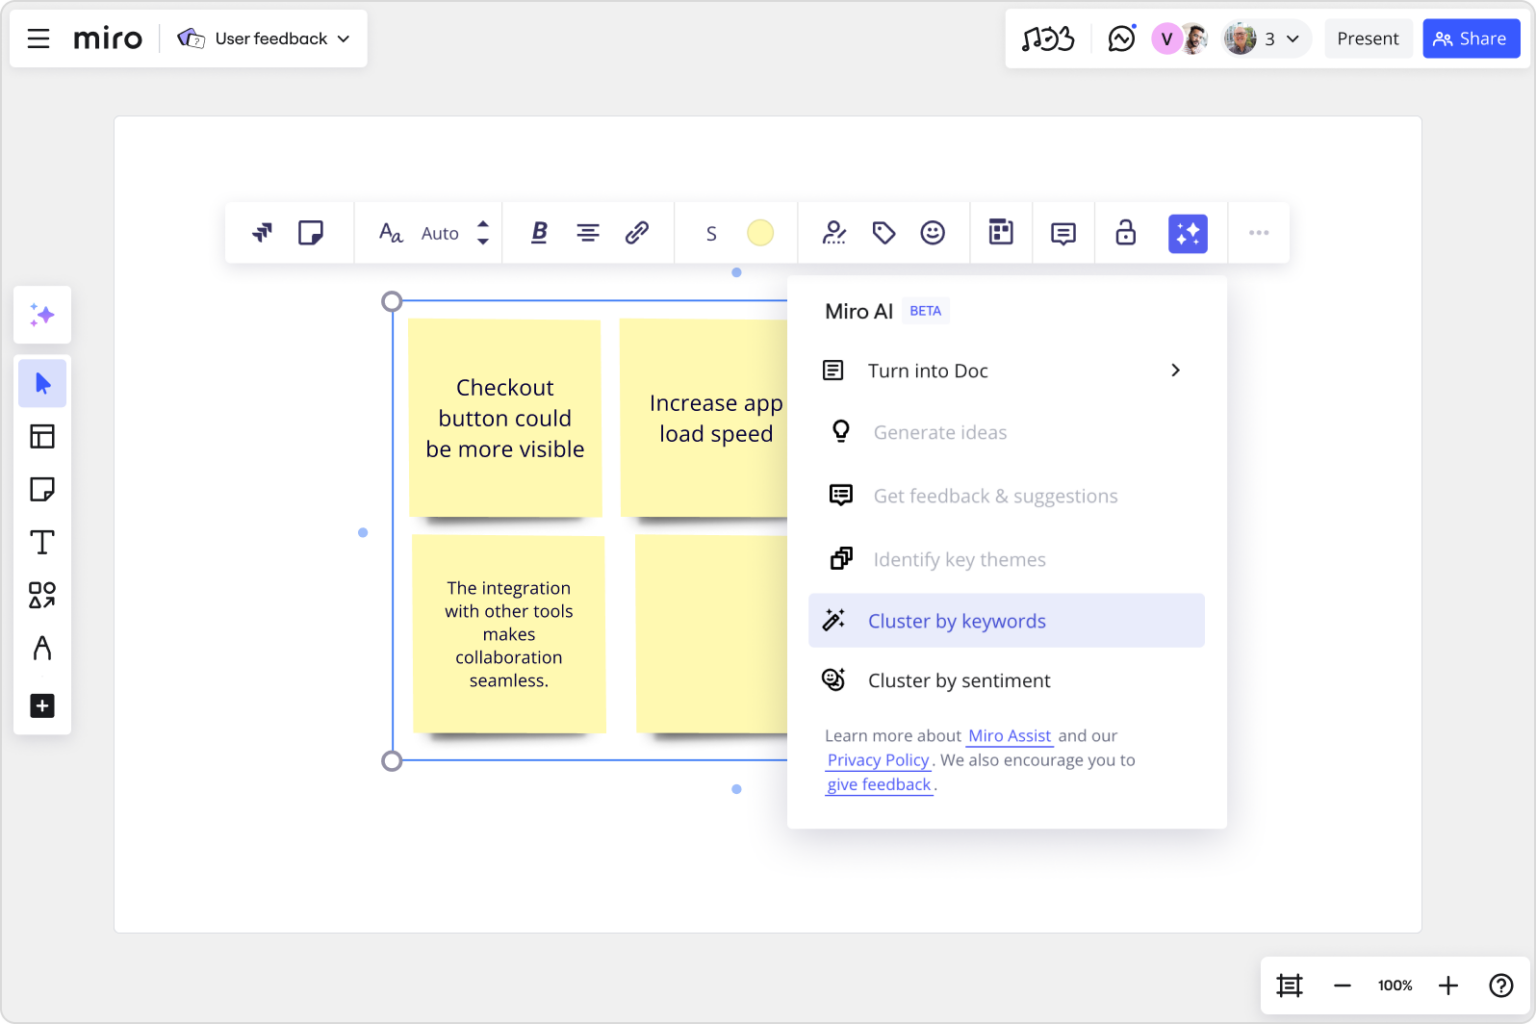This screenshot has width=1536, height=1024.
Task: Open the comment icon in the toolbar
Action: 1062,232
